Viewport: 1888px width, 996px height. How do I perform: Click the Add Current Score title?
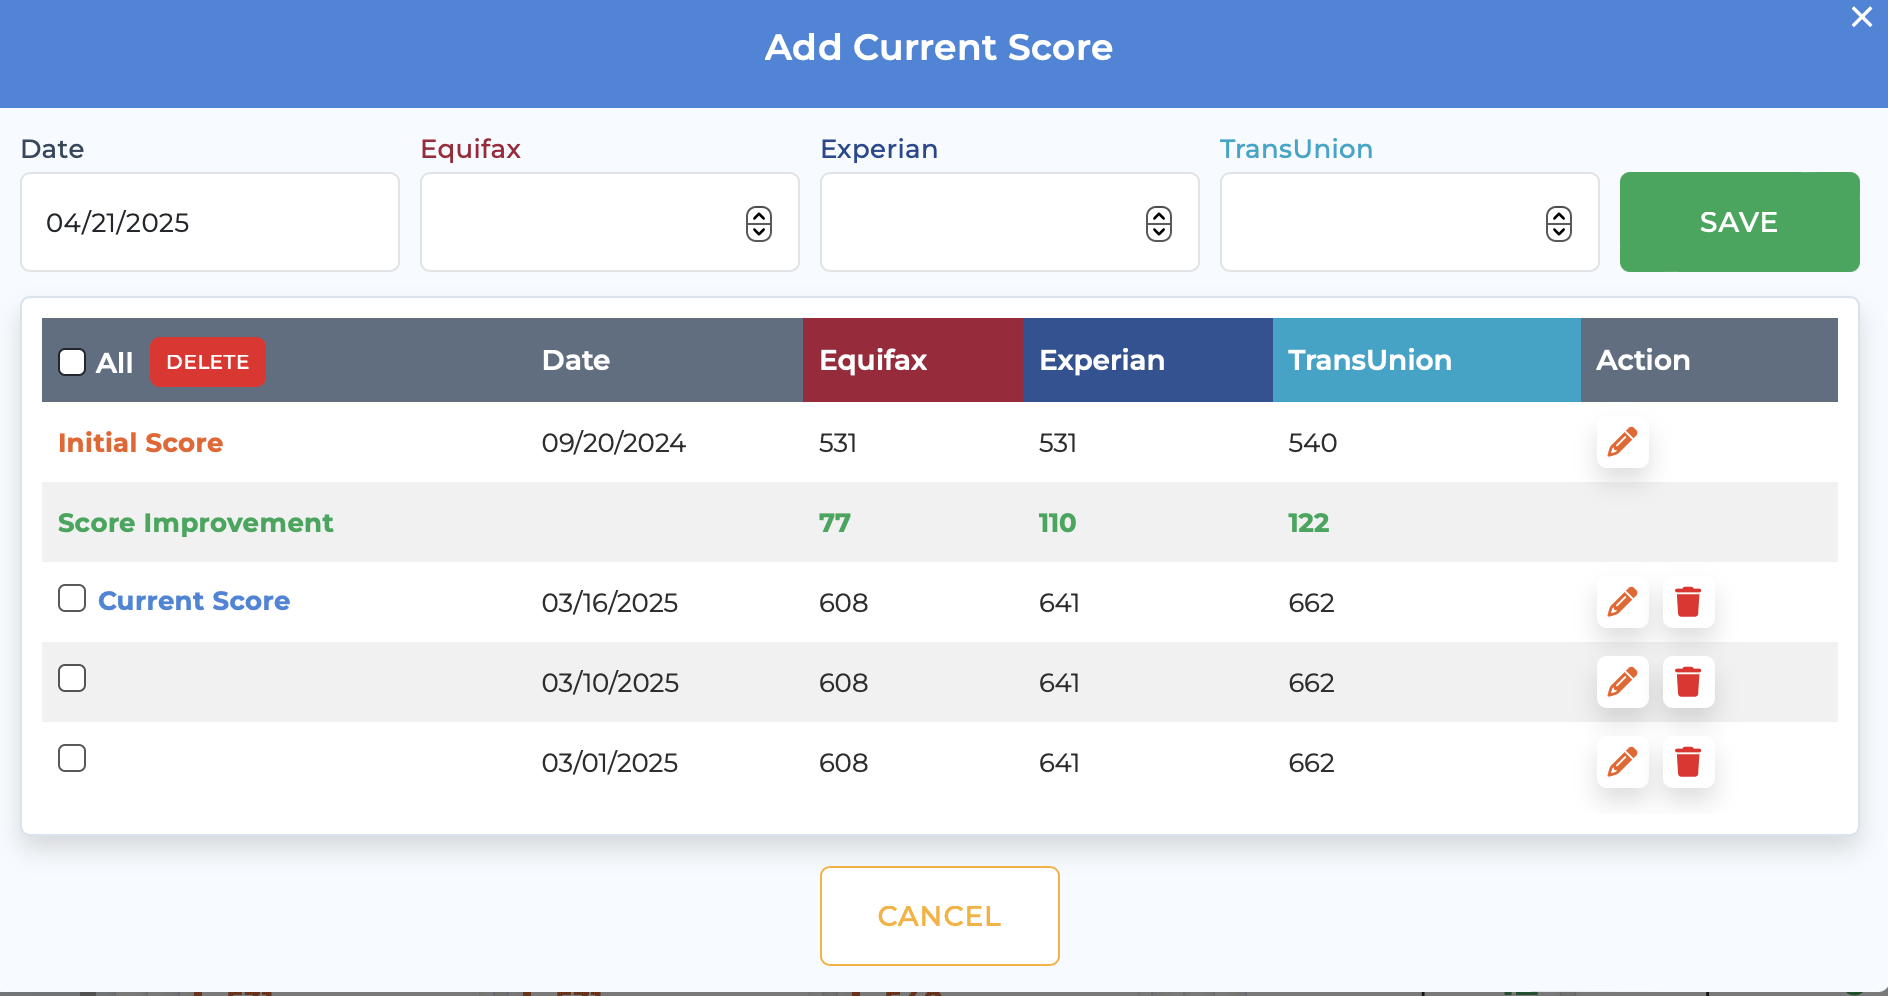click(x=939, y=47)
